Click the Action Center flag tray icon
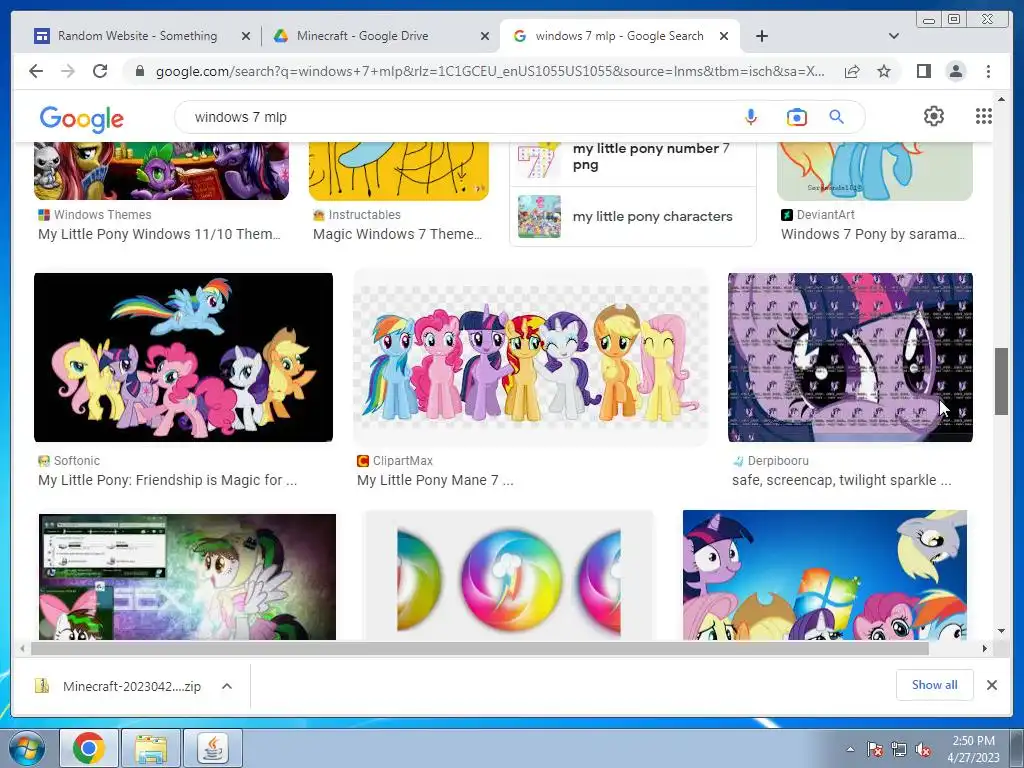The image size is (1024, 768). (875, 750)
